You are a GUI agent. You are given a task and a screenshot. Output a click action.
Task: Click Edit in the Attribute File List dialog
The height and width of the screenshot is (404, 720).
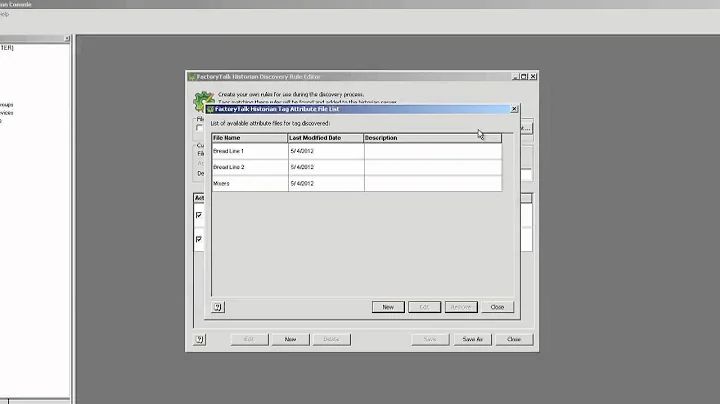pyautogui.click(x=424, y=307)
